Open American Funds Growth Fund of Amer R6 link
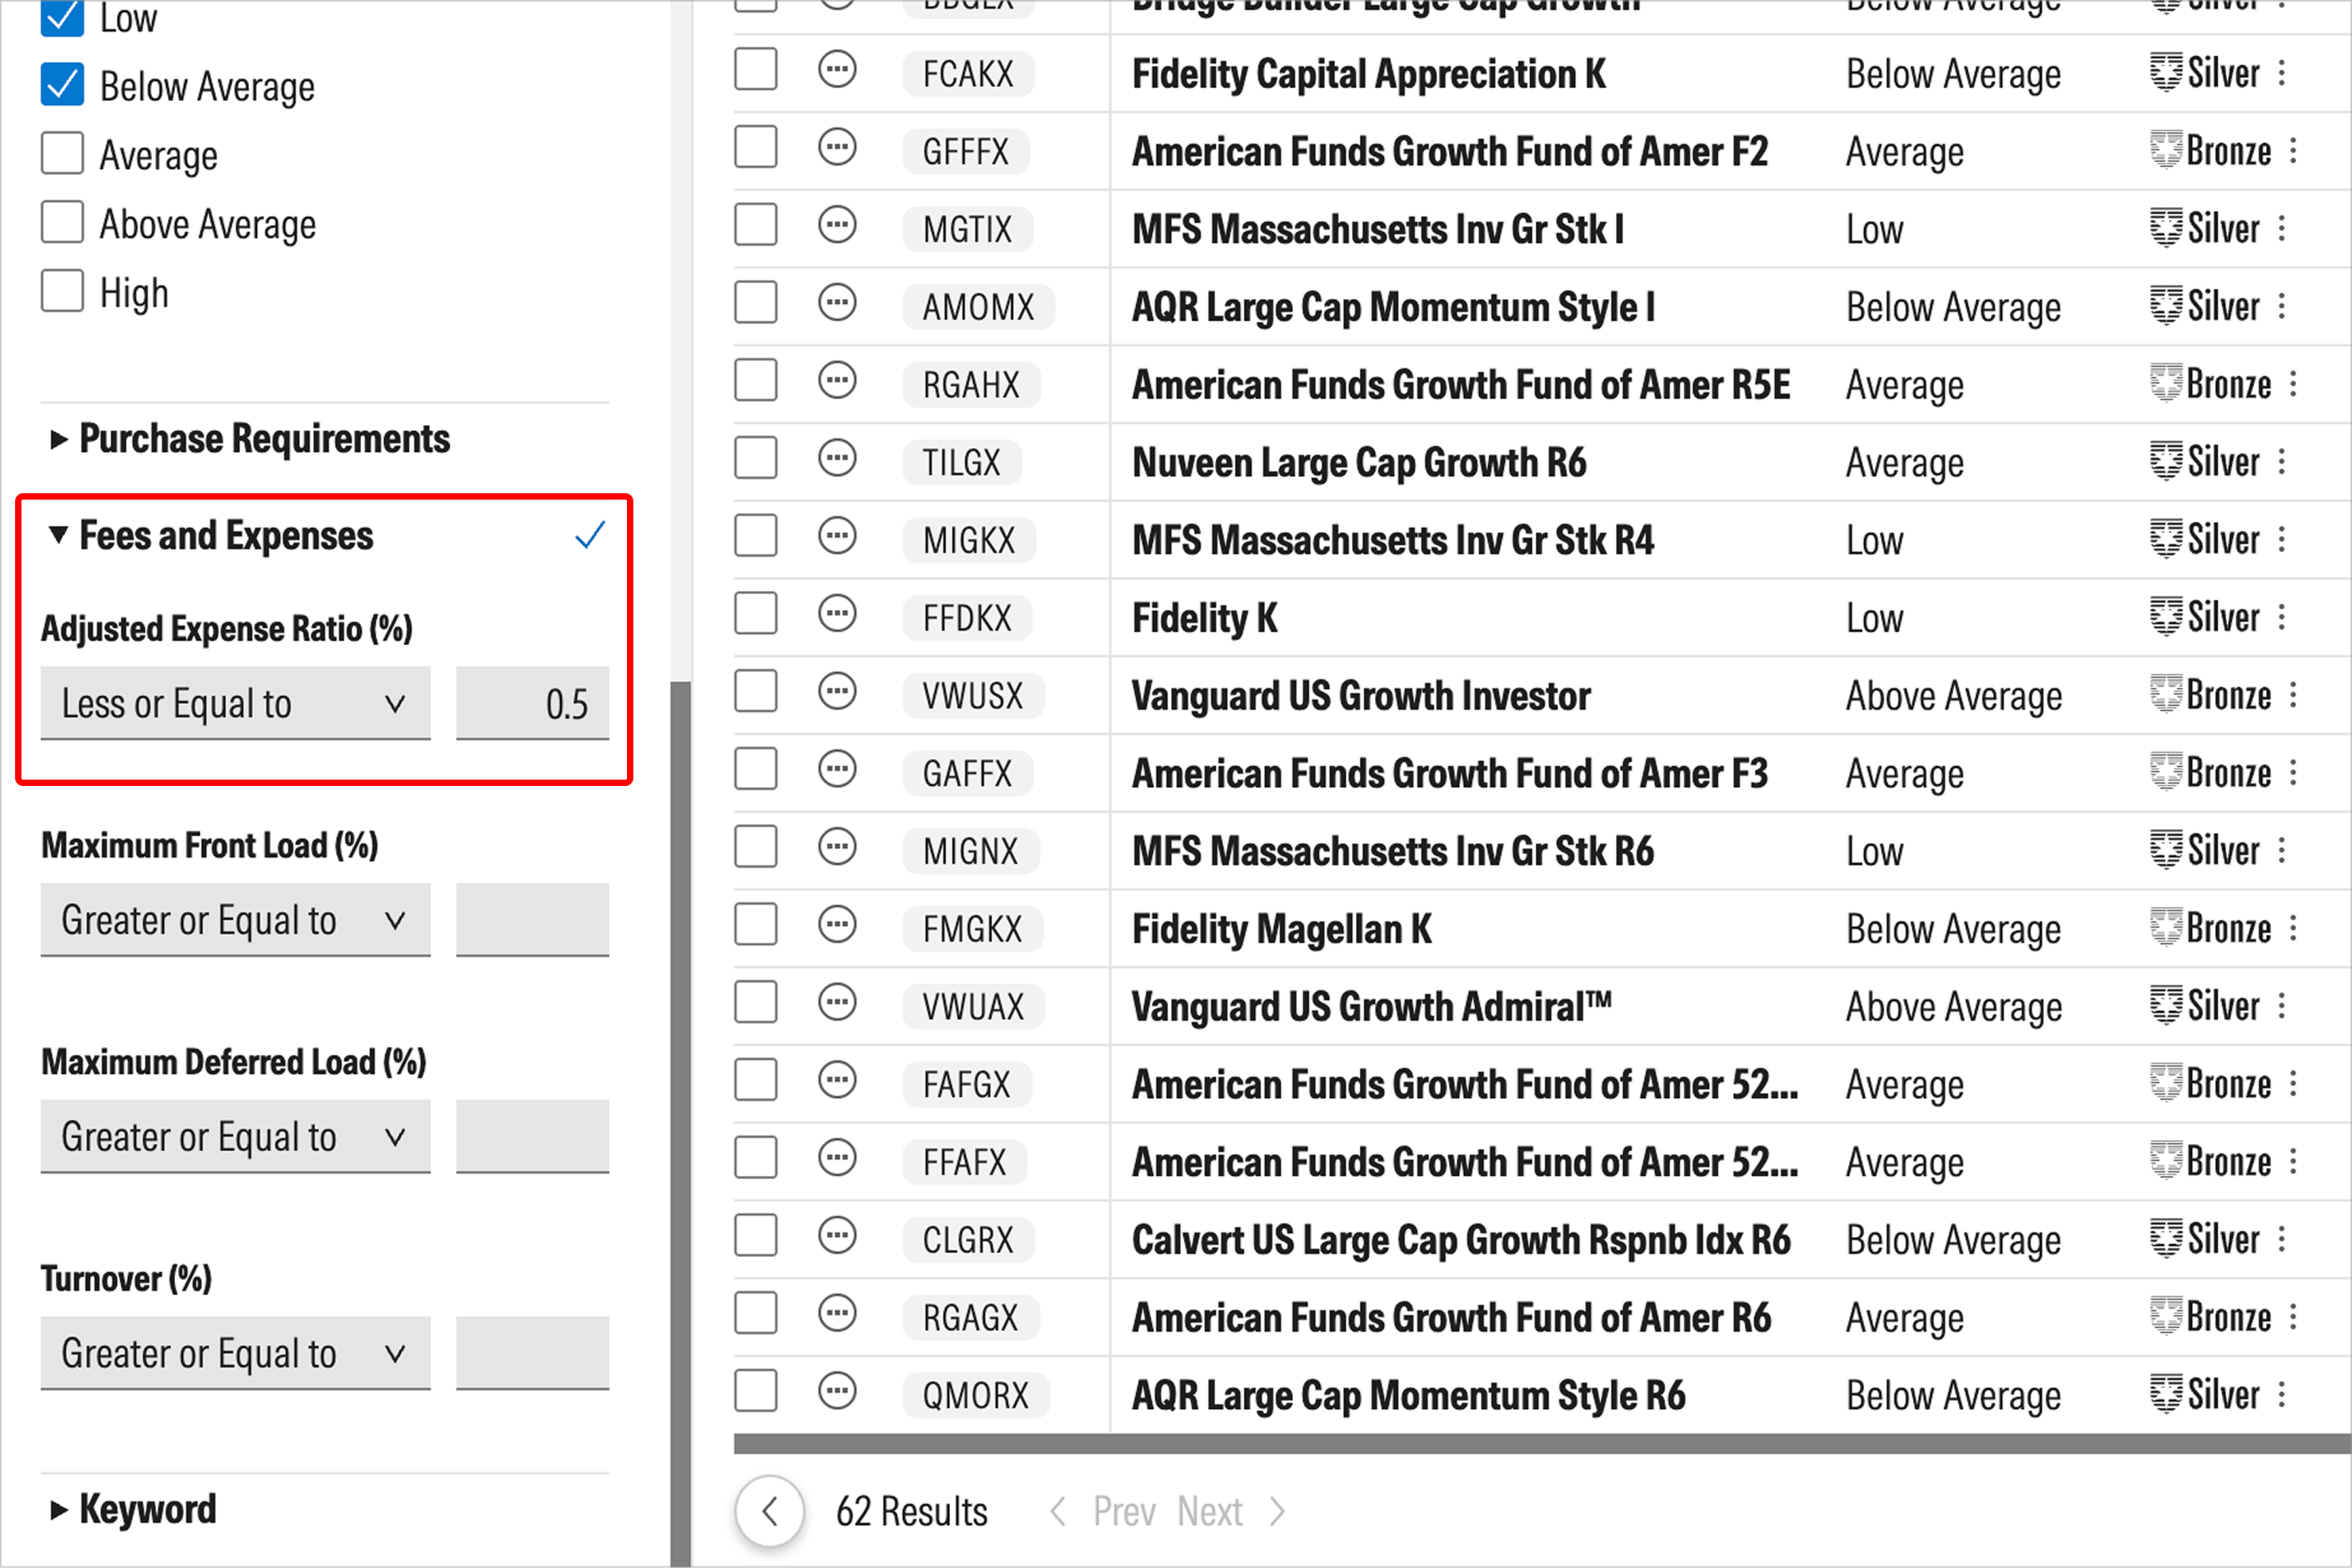 click(1451, 1318)
